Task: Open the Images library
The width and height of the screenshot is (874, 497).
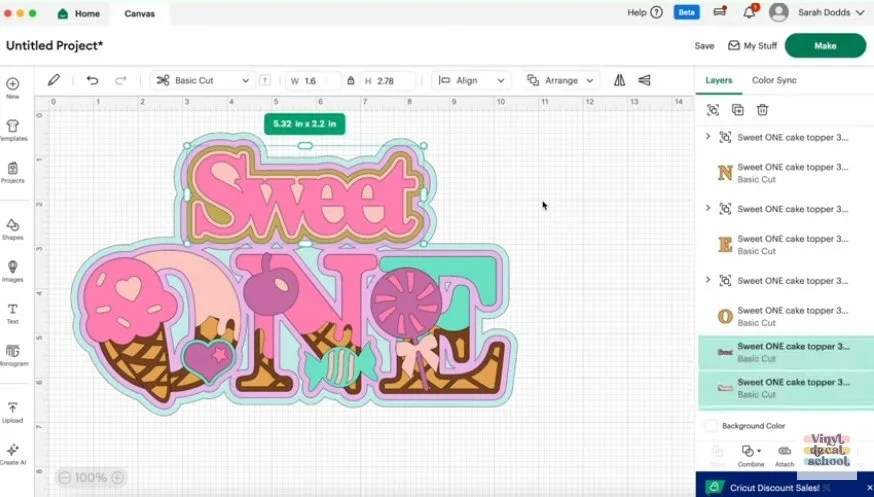Action: tap(12, 271)
